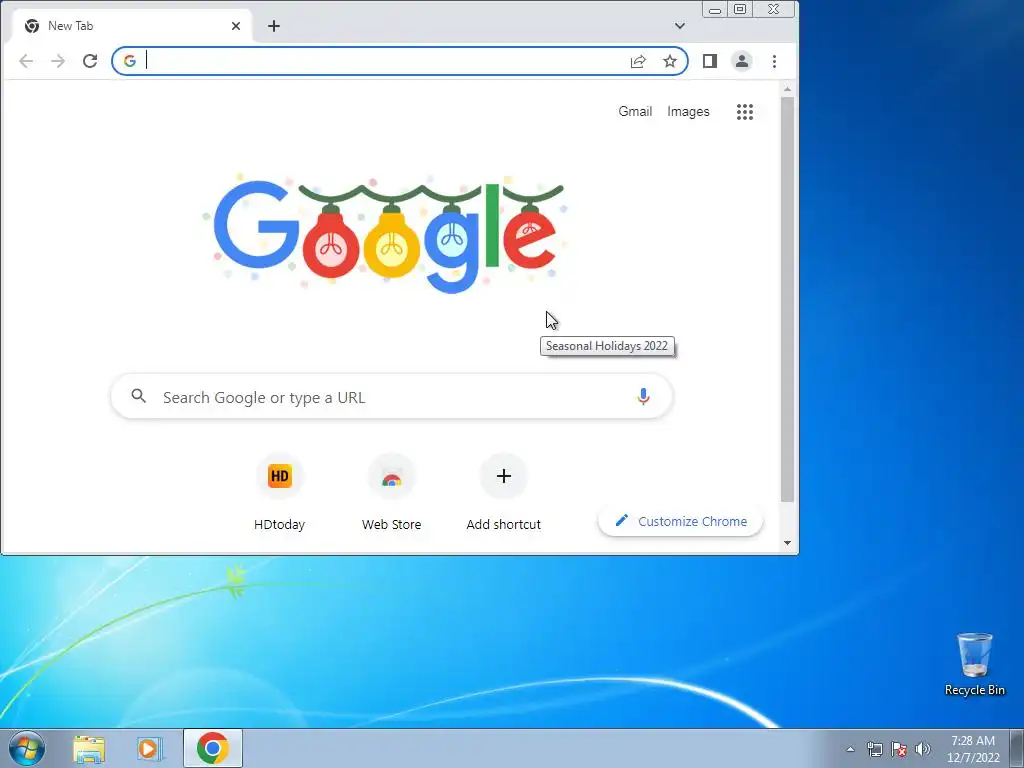Expand the tab search chevron
Image resolution: width=1024 pixels, height=768 pixels.
coord(680,26)
